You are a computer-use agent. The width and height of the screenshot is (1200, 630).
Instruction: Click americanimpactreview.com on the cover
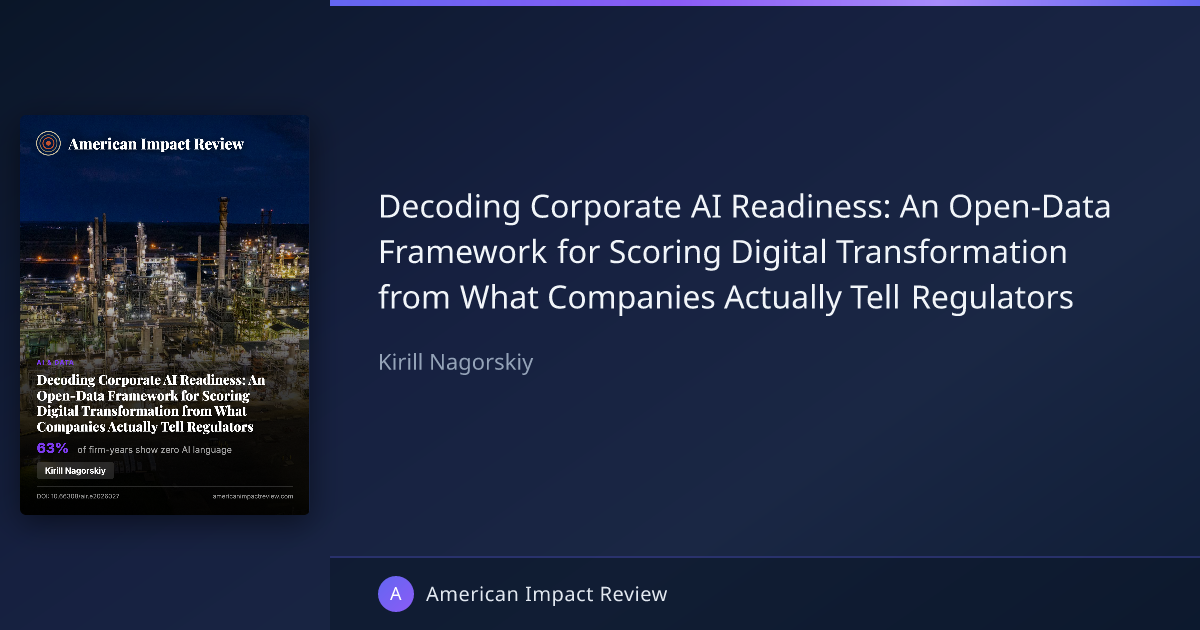point(253,496)
